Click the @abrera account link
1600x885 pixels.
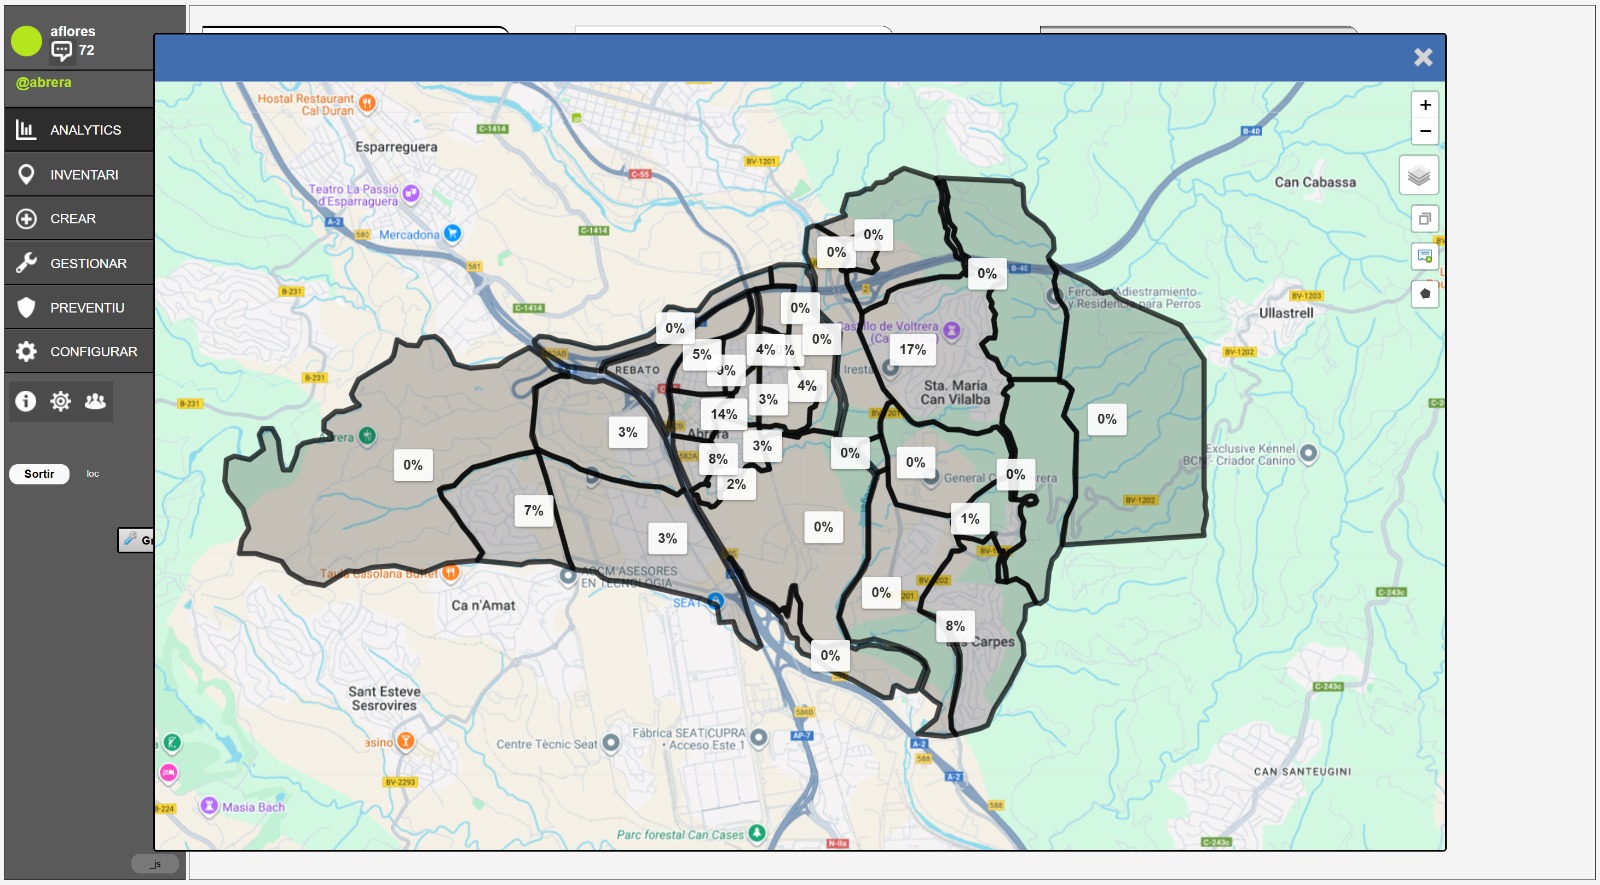coord(44,83)
